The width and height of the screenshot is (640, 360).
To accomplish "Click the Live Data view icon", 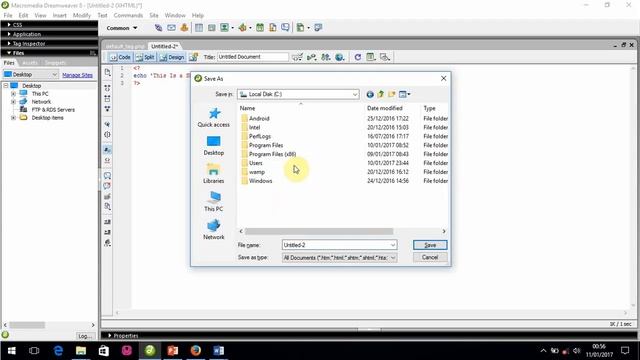I will click(x=194, y=57).
